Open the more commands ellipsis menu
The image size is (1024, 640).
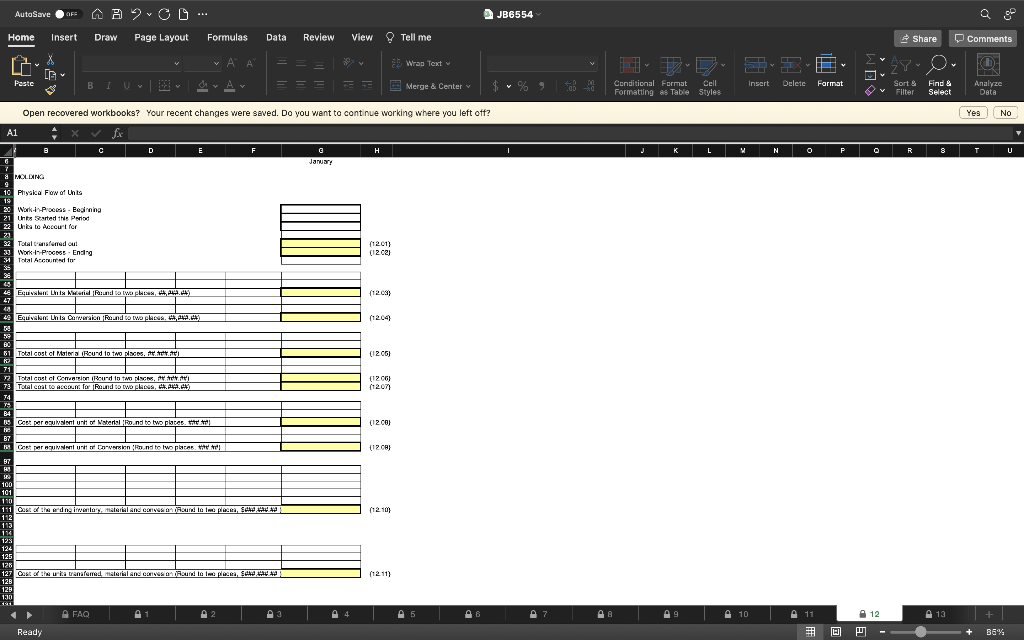pos(202,14)
